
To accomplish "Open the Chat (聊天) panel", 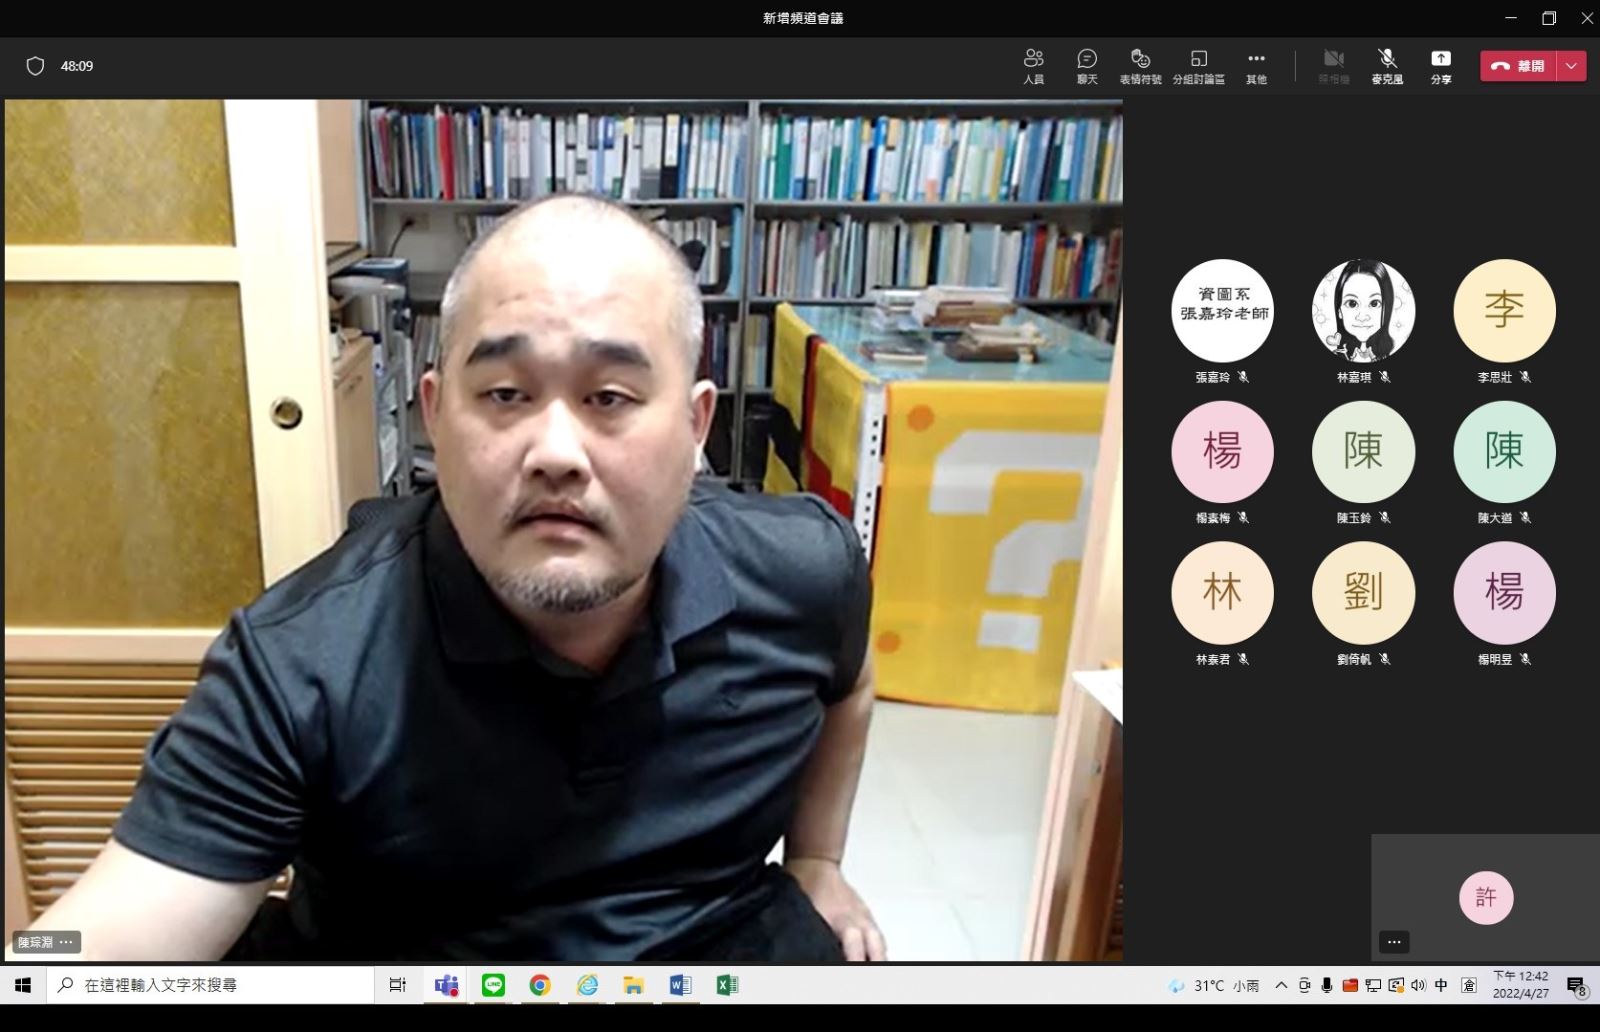I will pos(1087,66).
